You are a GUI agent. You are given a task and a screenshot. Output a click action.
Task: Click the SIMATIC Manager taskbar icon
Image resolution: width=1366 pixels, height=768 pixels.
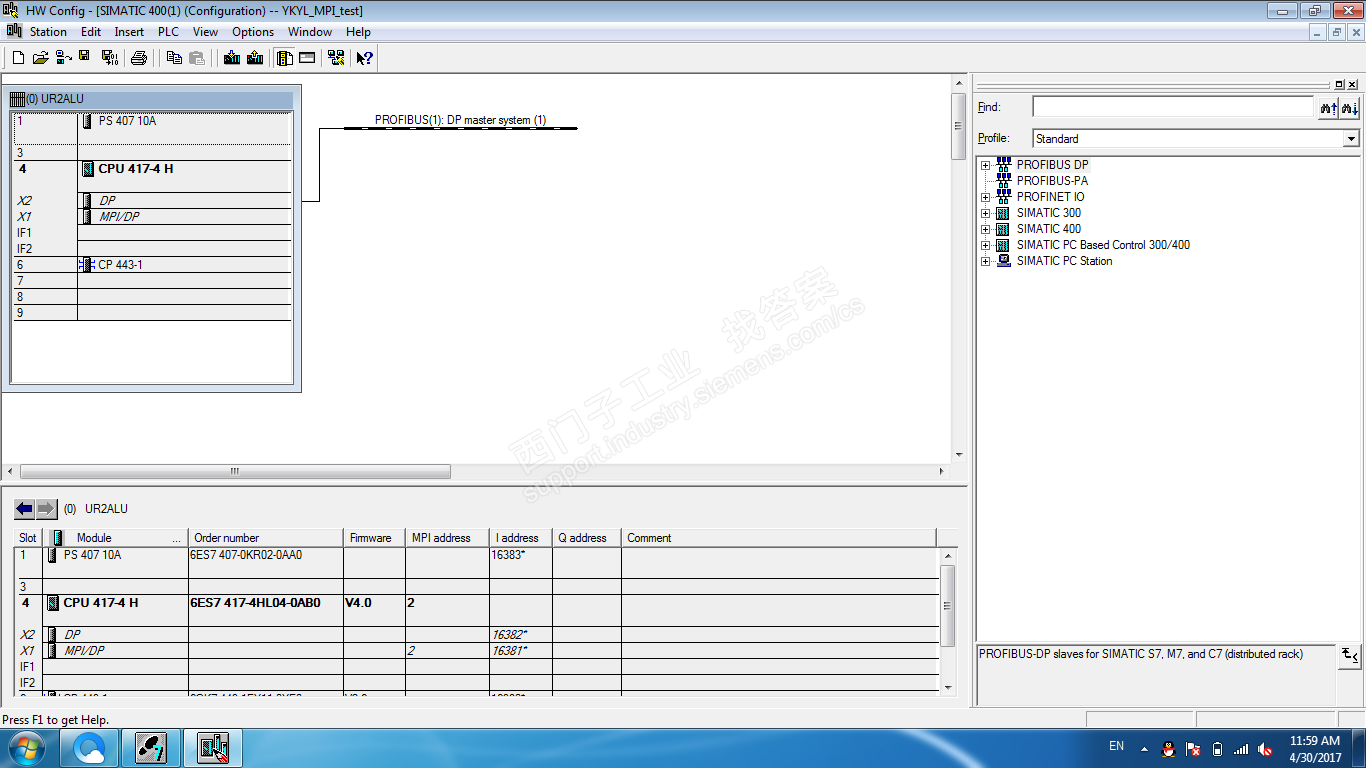click(151, 748)
